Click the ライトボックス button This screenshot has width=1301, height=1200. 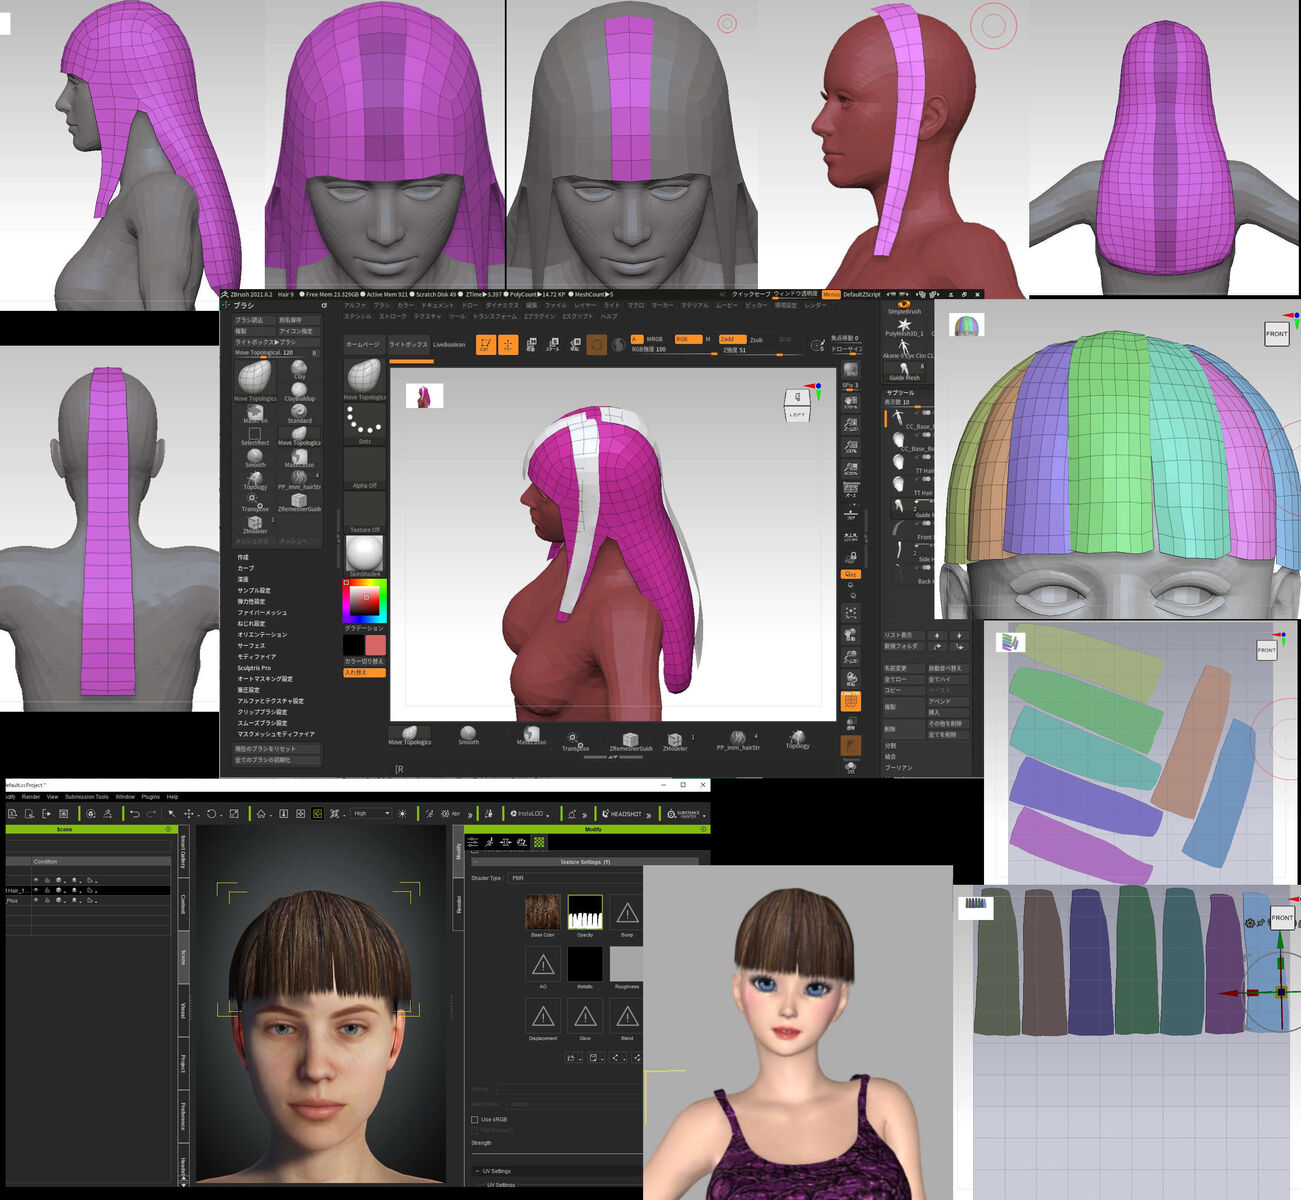(408, 344)
